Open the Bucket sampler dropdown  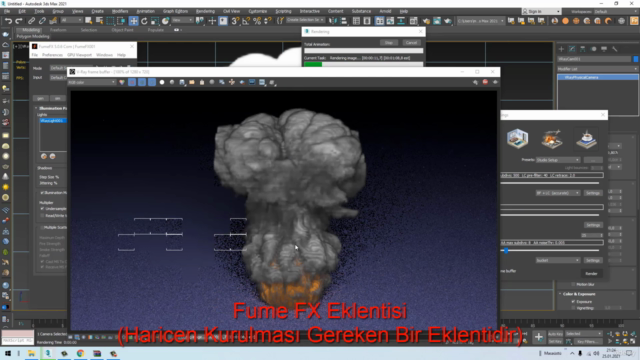(558, 260)
